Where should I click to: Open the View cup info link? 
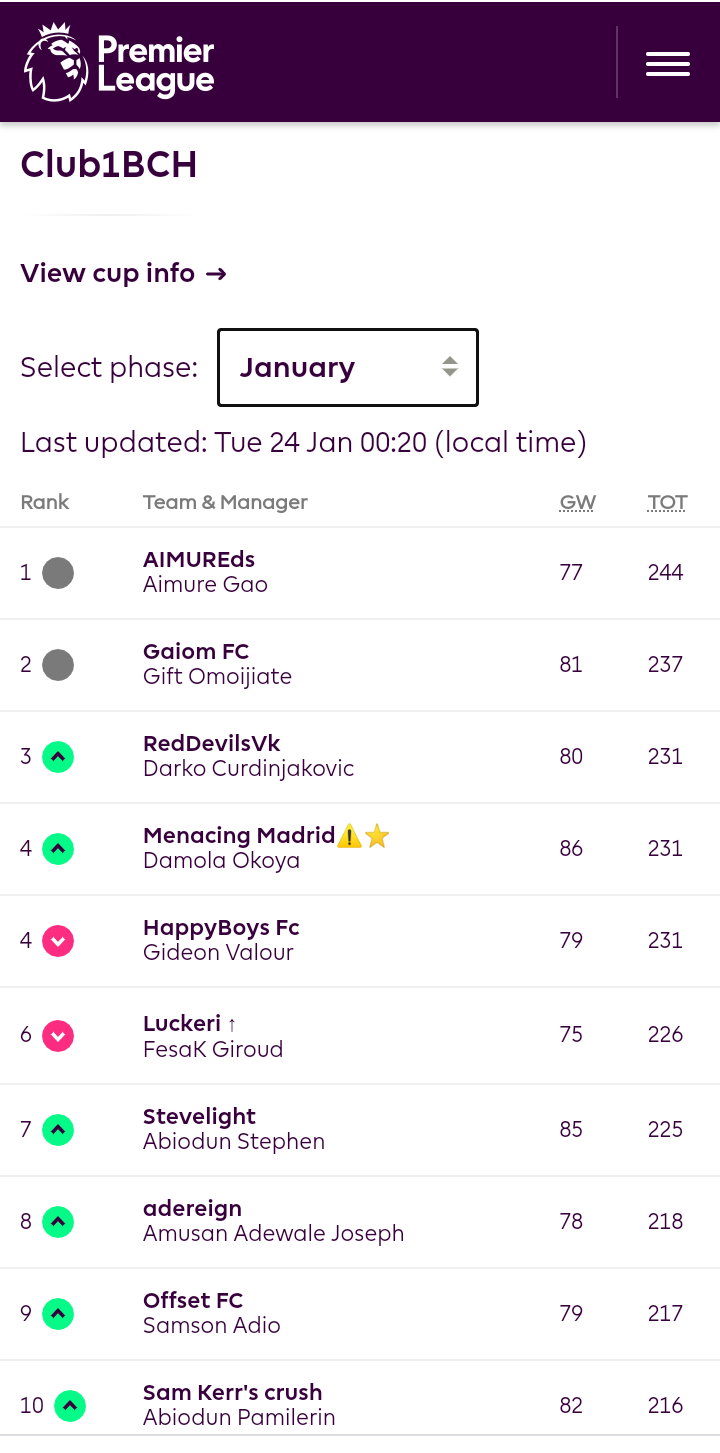coord(124,273)
